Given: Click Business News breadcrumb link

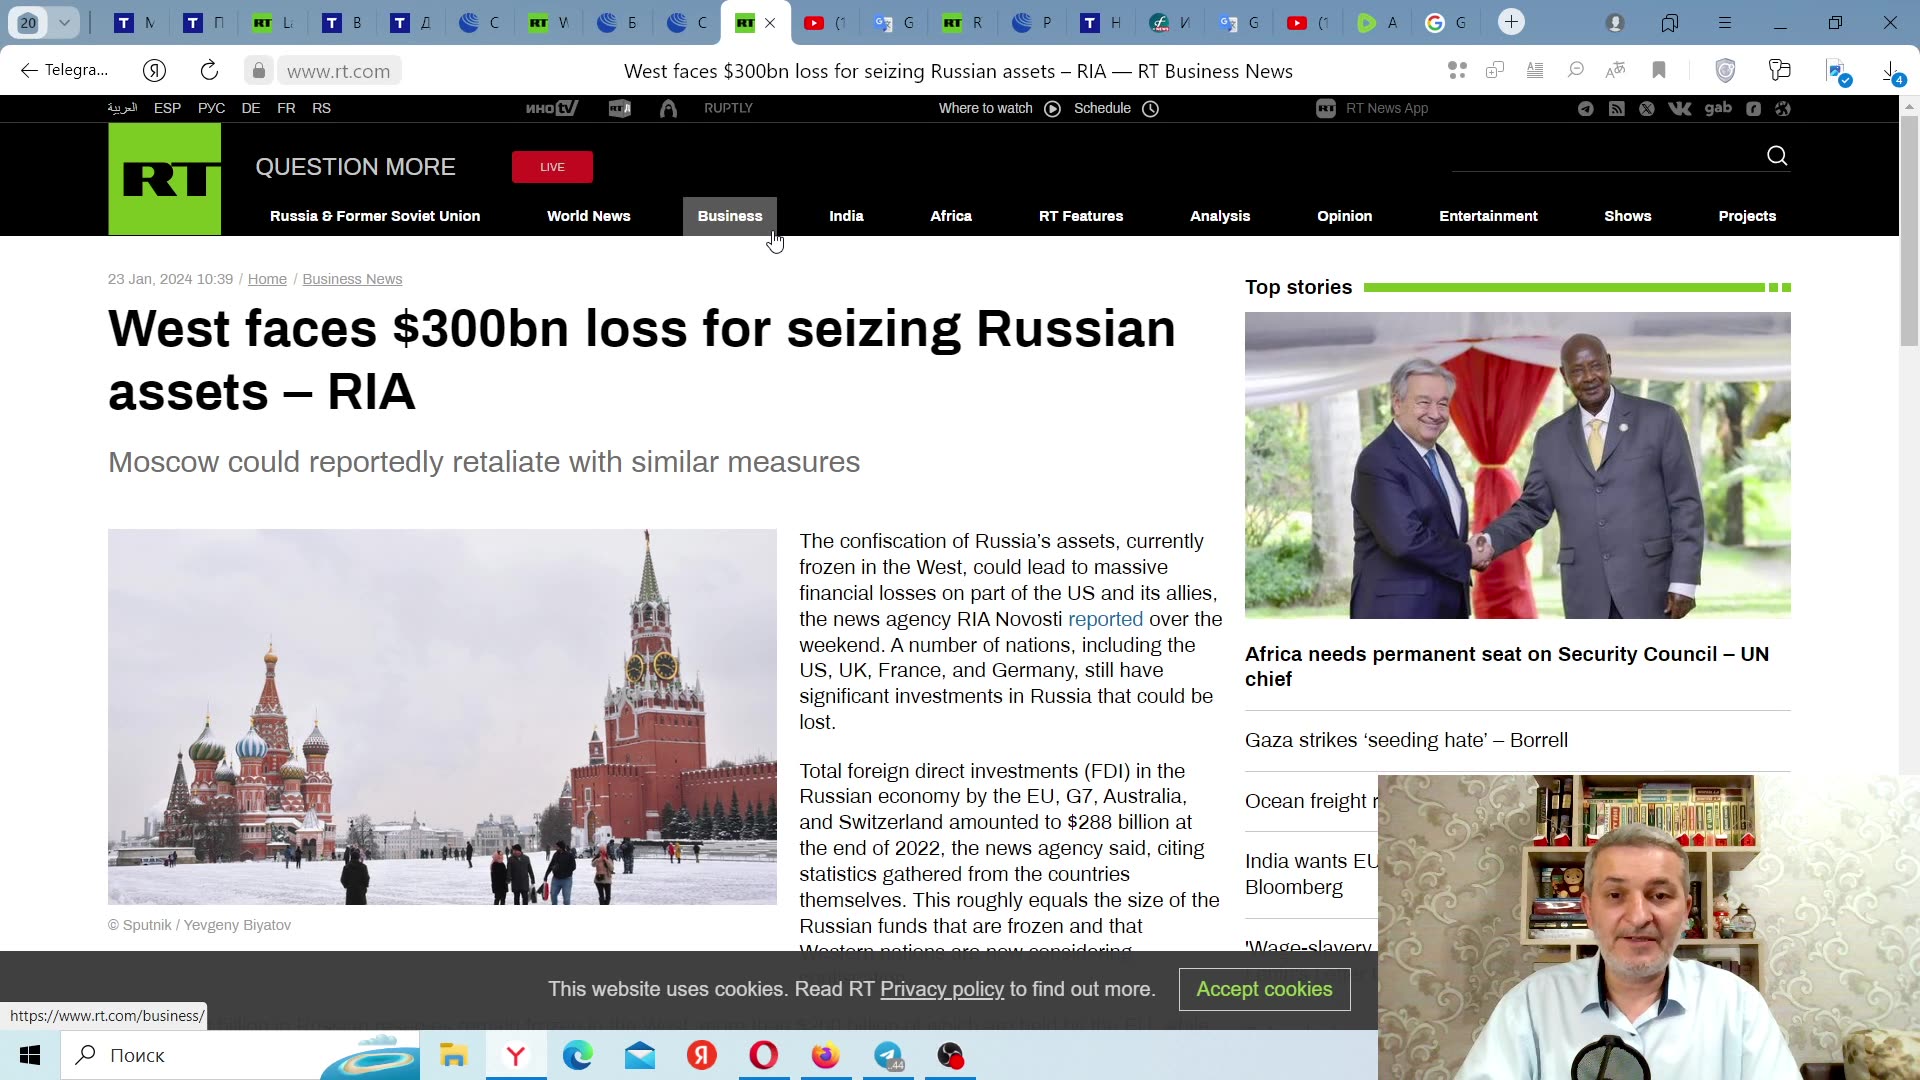Looking at the screenshot, I should coord(352,279).
